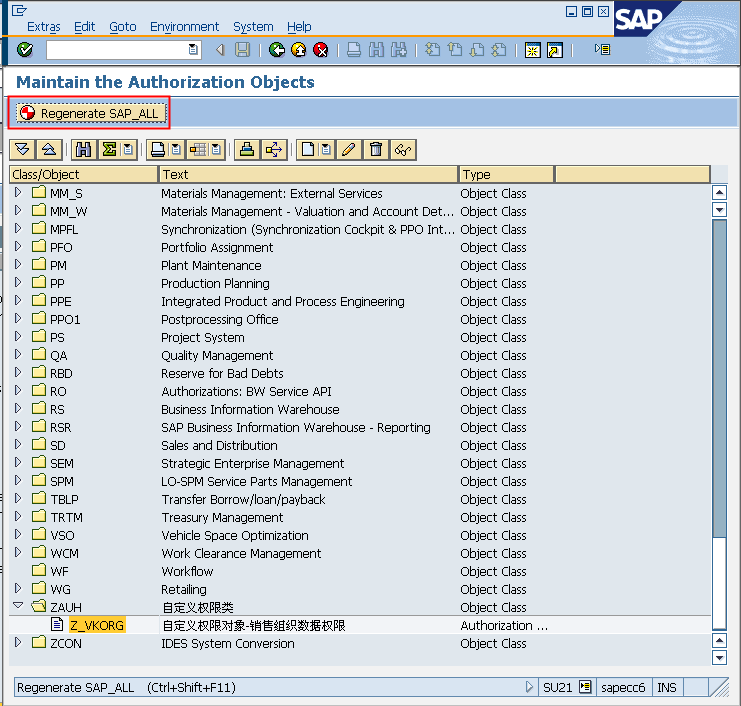Click the top scroll-up arrow of tree
741x706 pixels.
[x=719, y=193]
